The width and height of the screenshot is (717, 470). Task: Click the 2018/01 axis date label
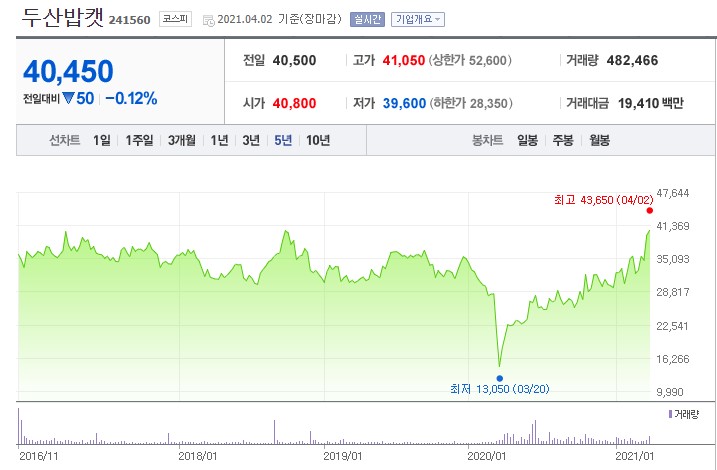(x=198, y=456)
